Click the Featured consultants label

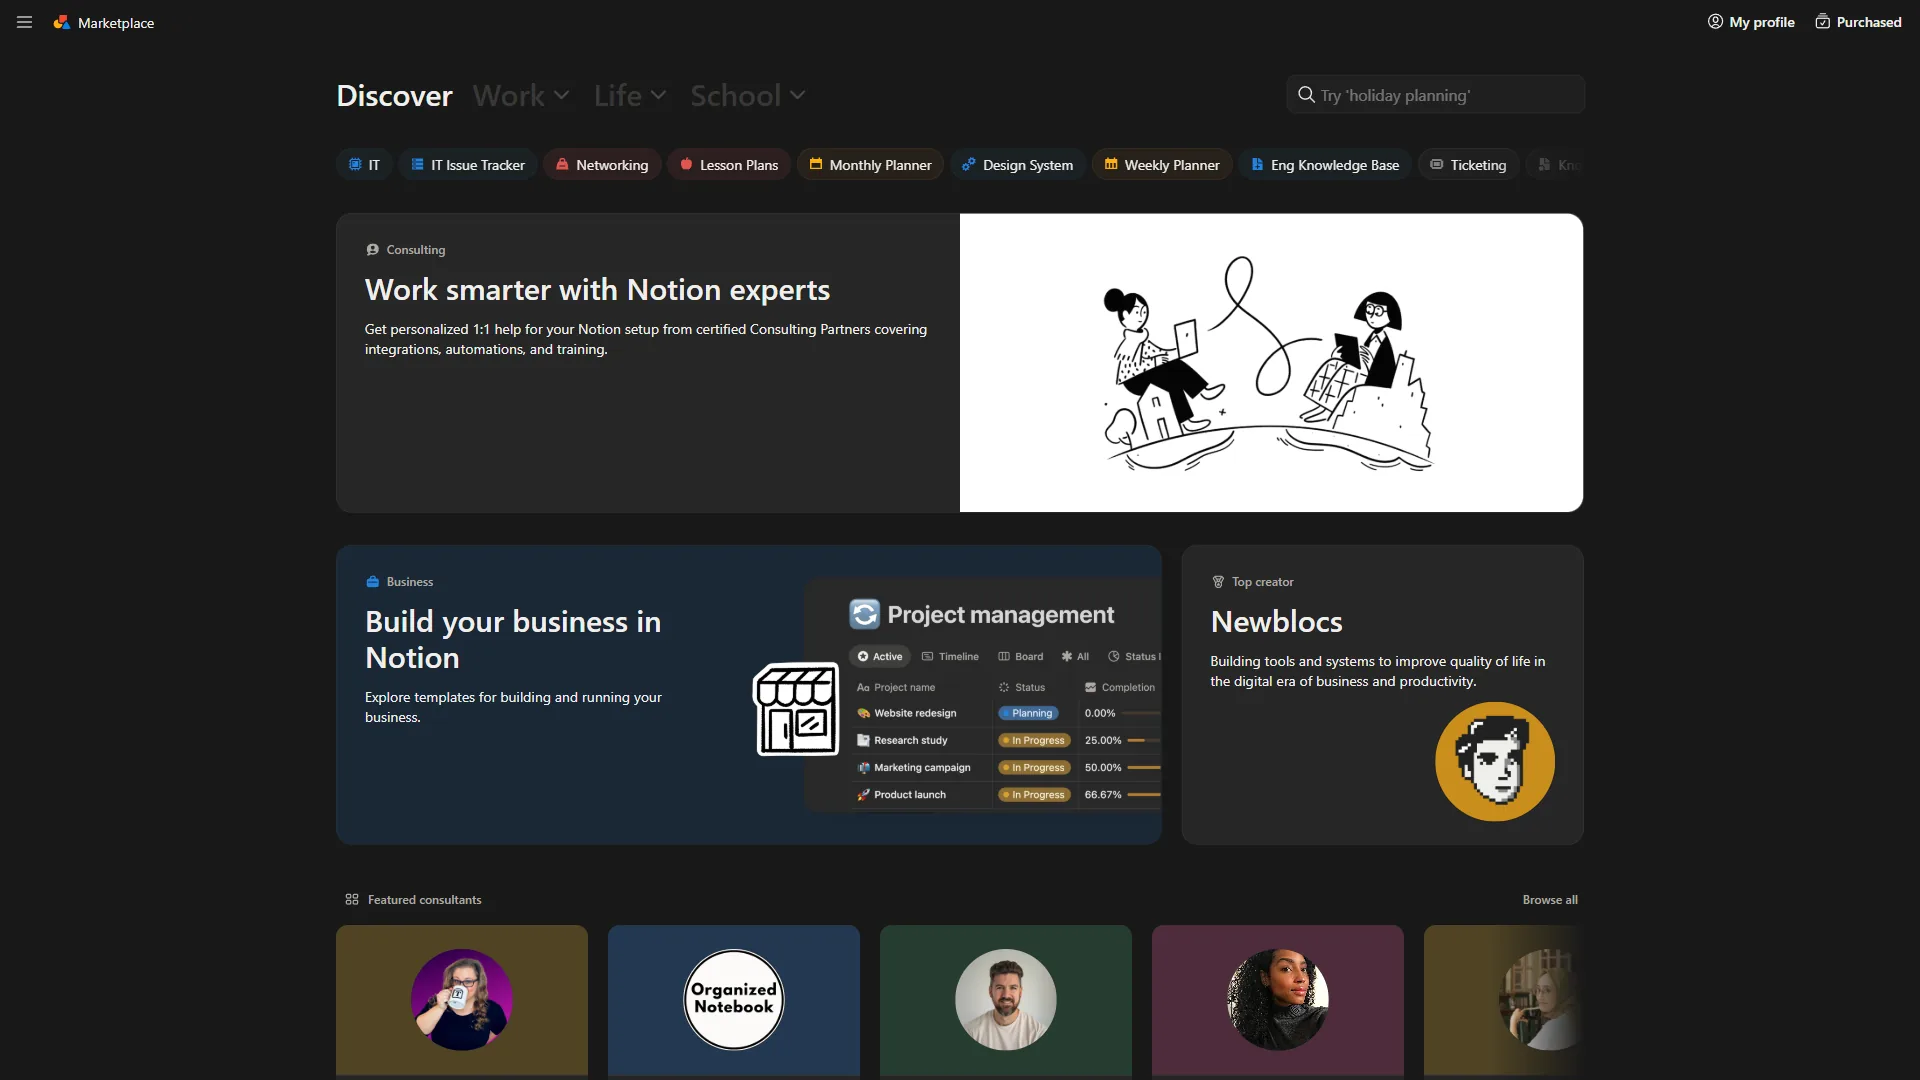(x=424, y=900)
